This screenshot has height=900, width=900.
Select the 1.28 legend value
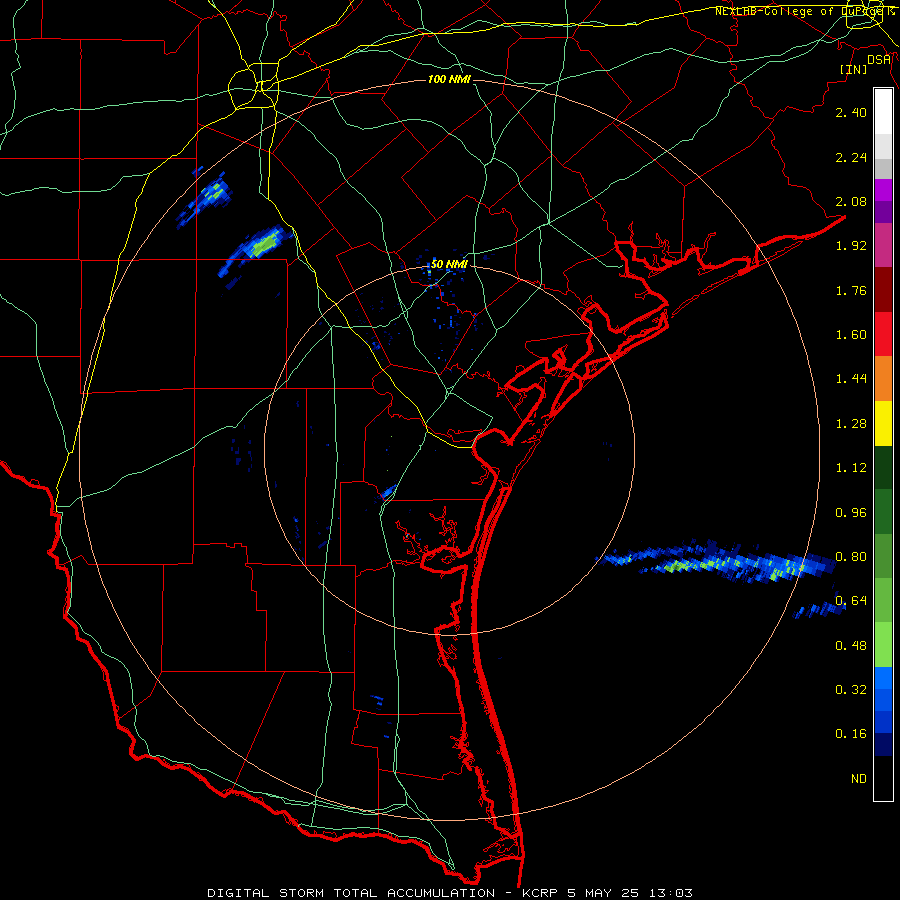tap(851, 424)
